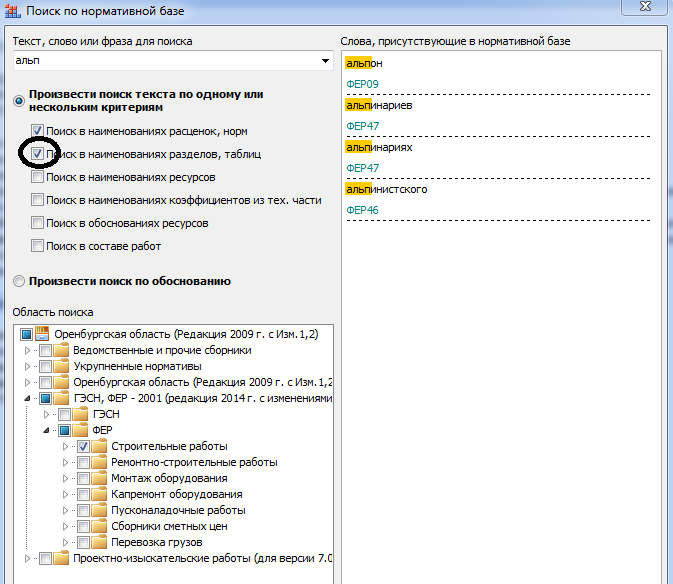Viewport: 673px width, 584px height.
Task: Select radio Произвести поиск текста по критериям
Action: [19, 101]
